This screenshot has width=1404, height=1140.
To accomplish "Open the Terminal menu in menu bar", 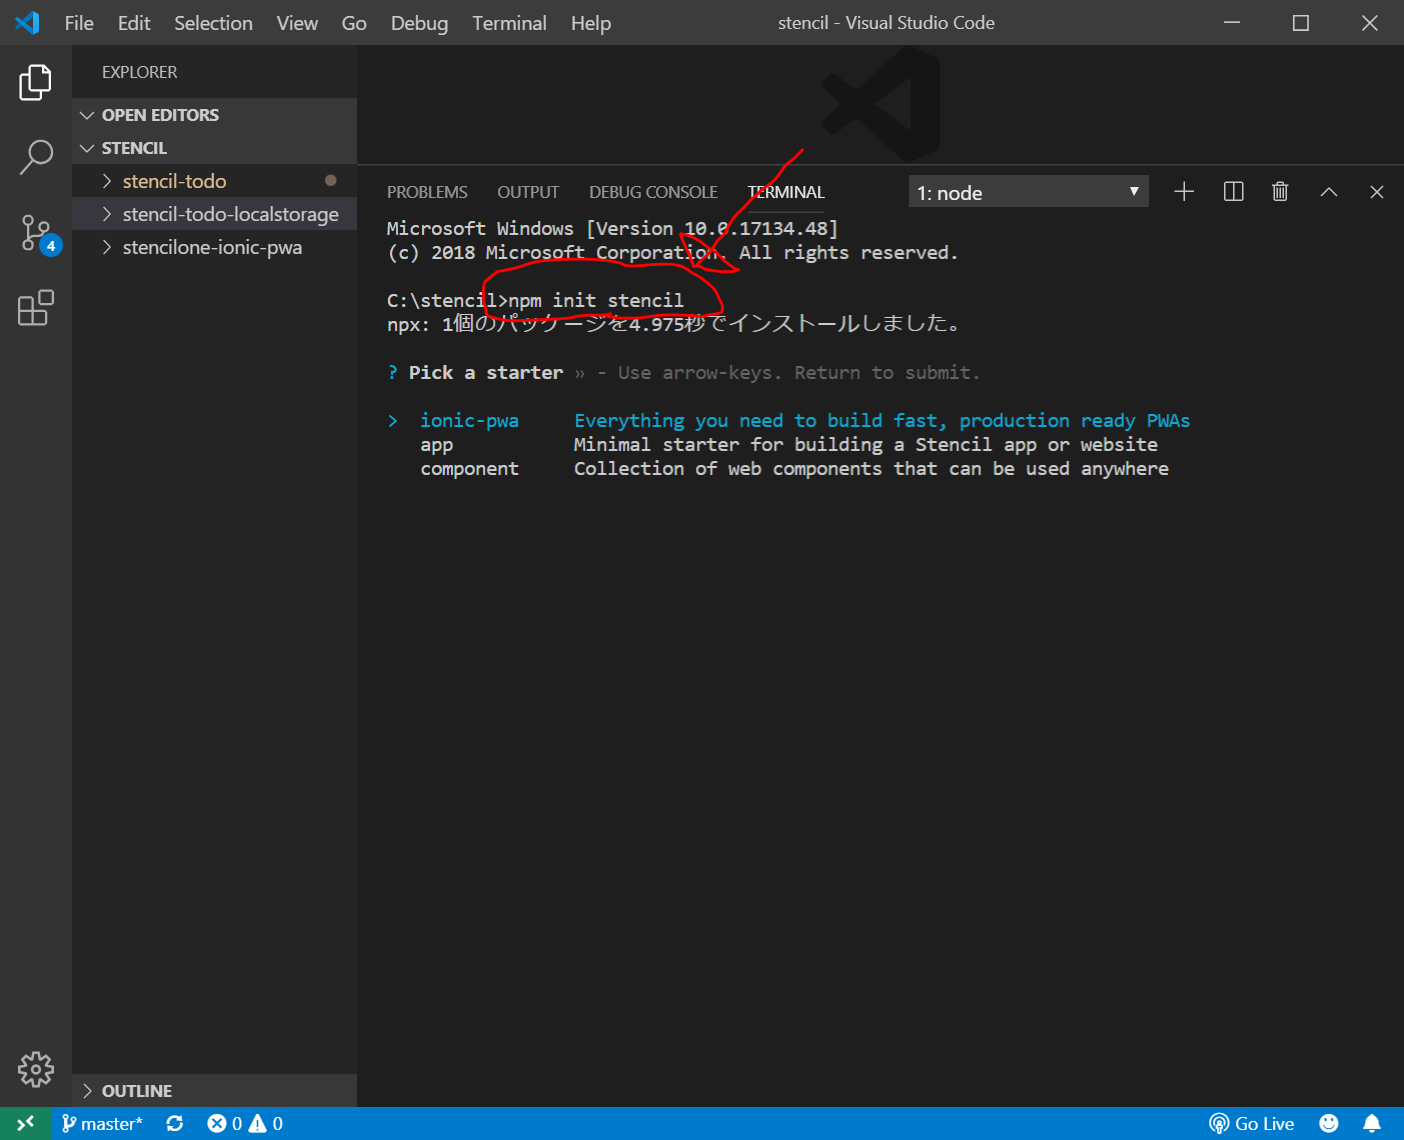I will (509, 23).
